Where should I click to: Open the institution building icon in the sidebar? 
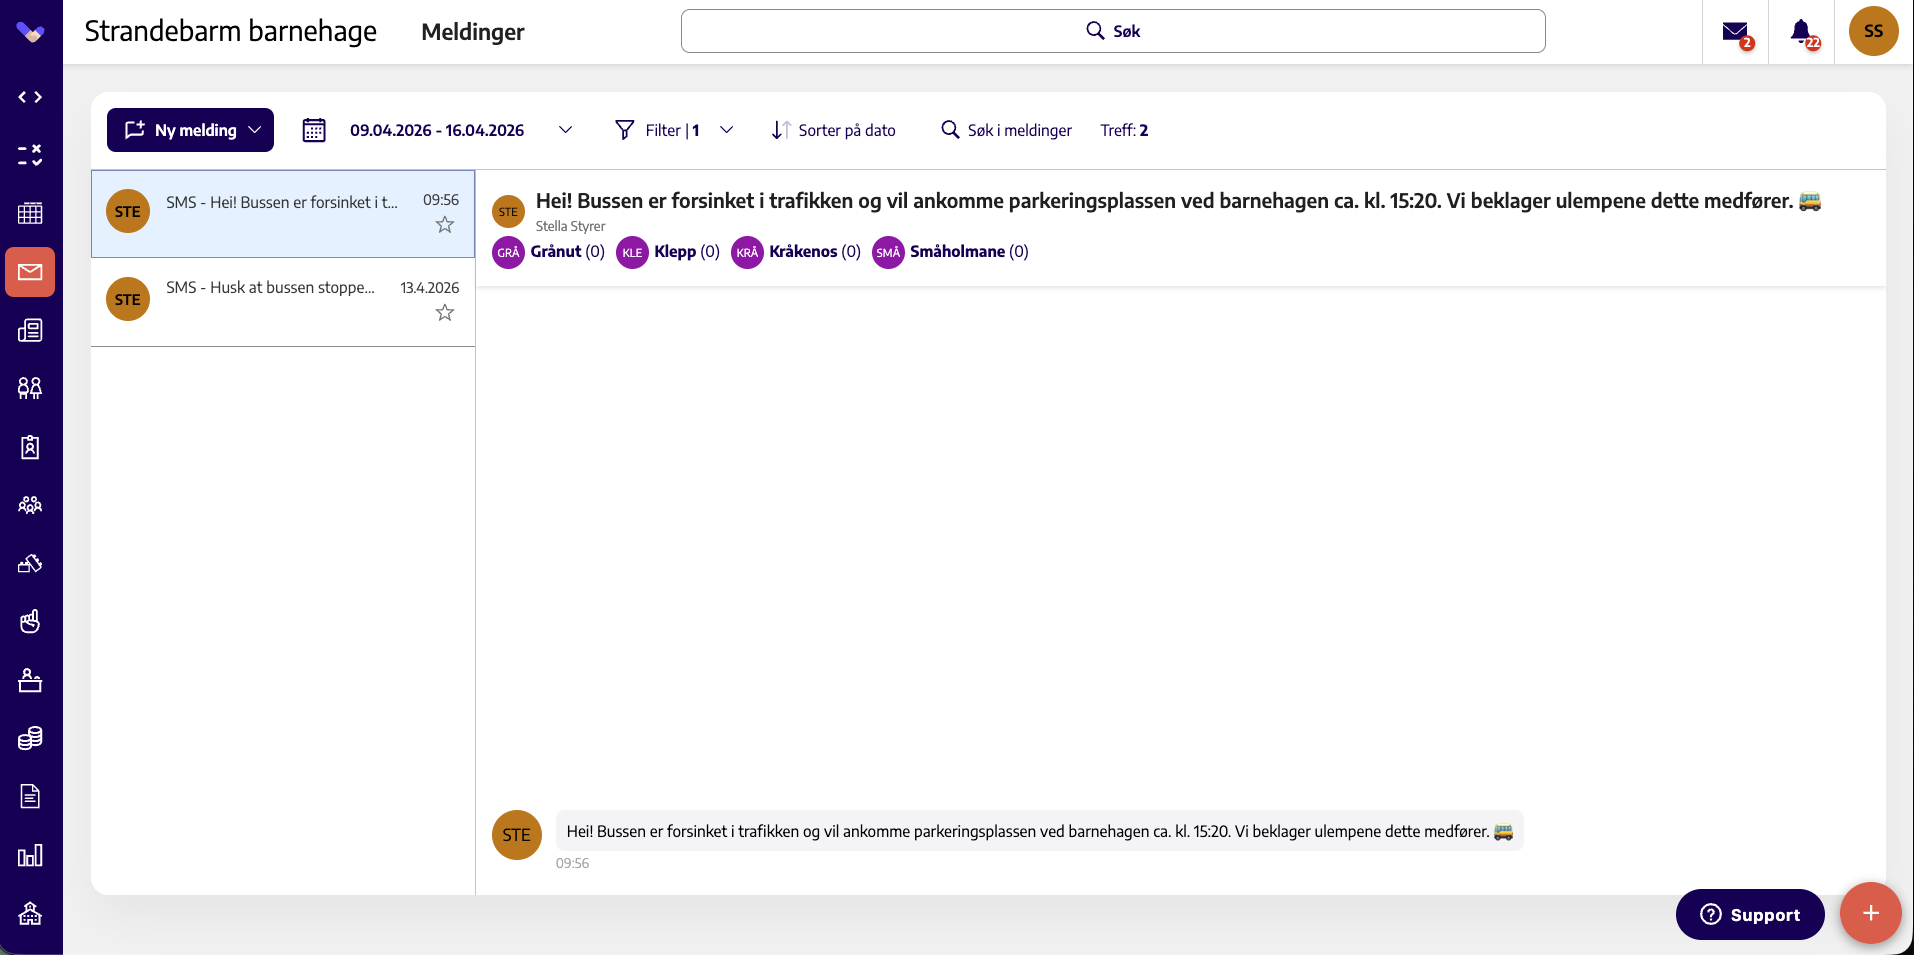(30, 913)
